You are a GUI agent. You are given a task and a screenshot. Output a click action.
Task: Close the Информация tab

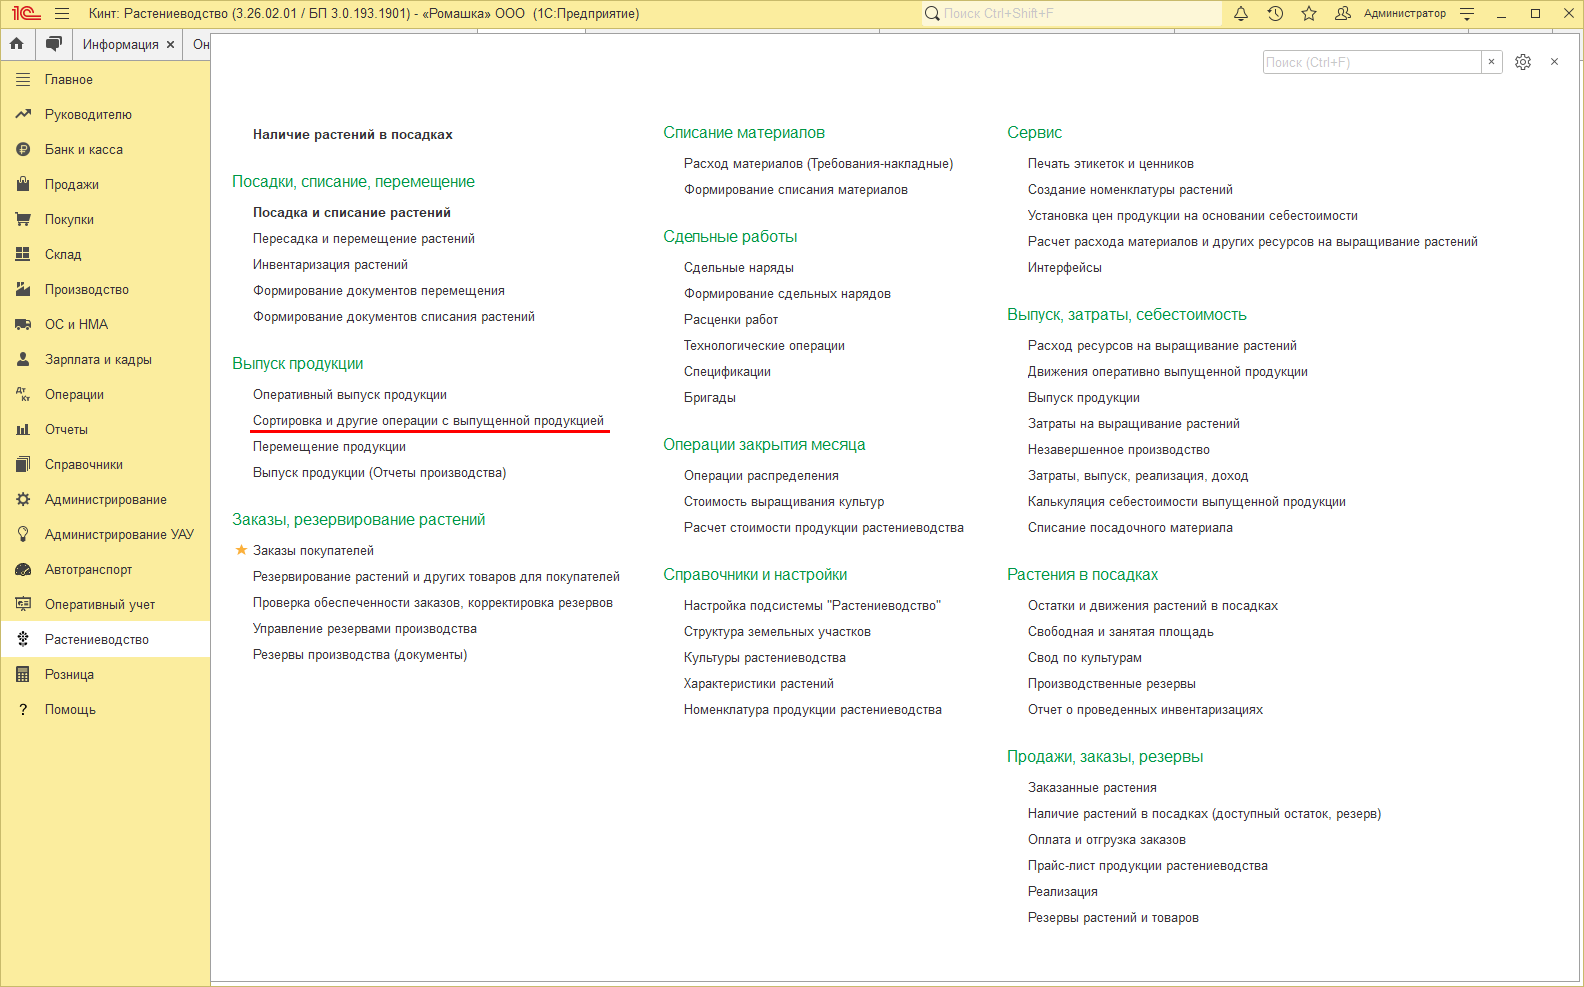pyautogui.click(x=171, y=45)
